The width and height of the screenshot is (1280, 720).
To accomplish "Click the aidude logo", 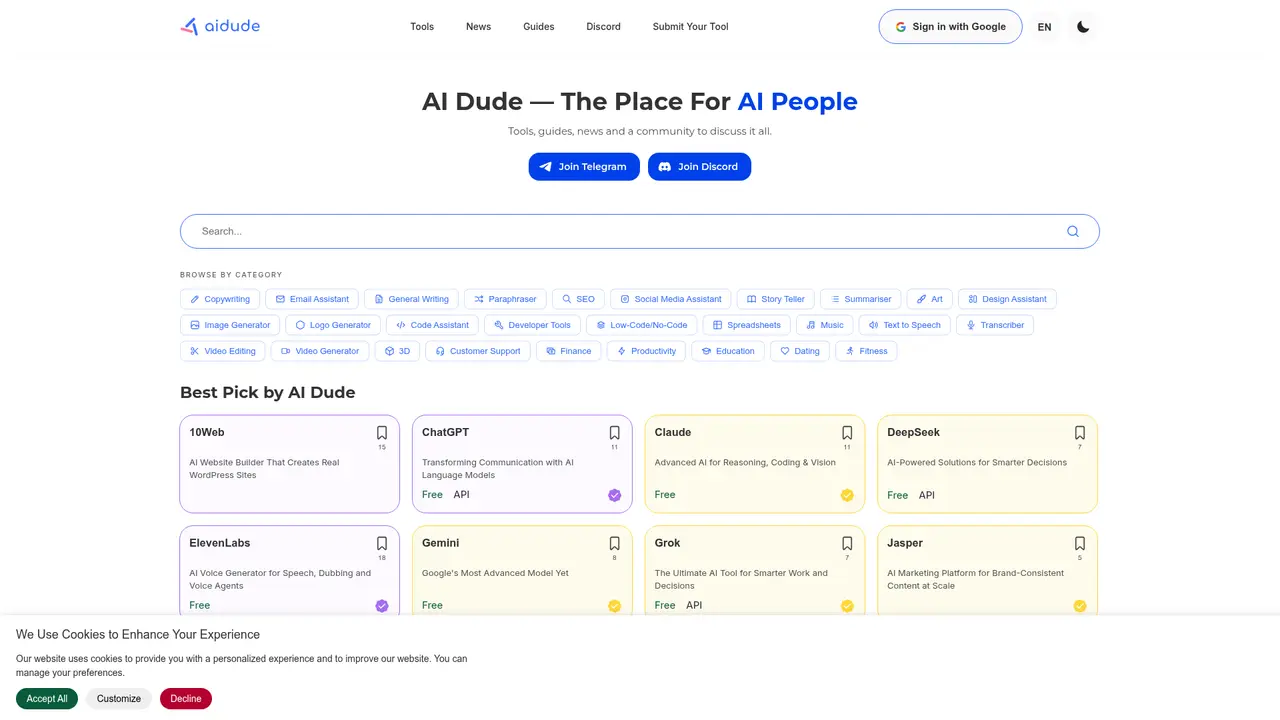I will 220,27.
